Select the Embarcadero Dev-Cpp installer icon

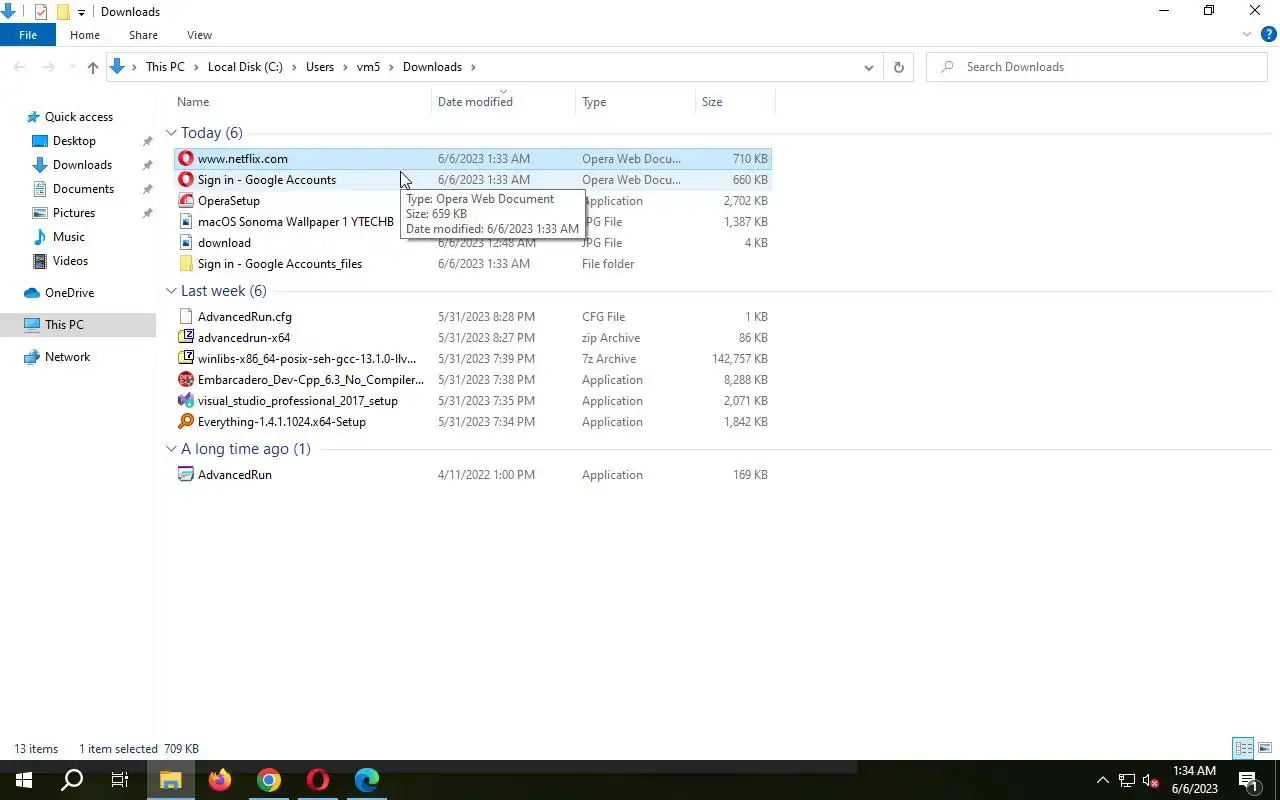[185, 380]
